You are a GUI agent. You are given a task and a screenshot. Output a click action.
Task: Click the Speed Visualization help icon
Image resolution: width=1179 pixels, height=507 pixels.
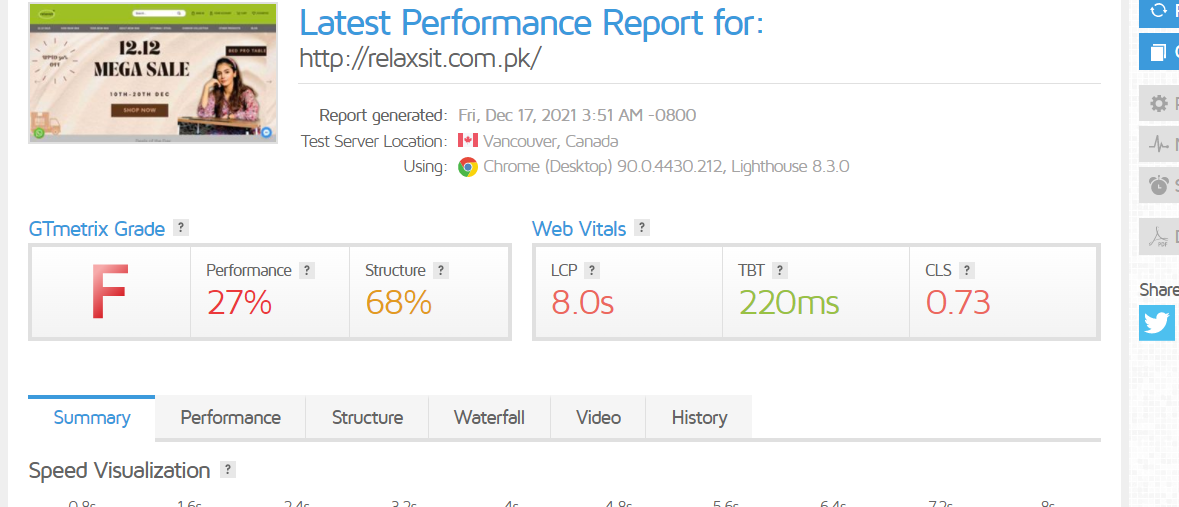pyautogui.click(x=228, y=470)
